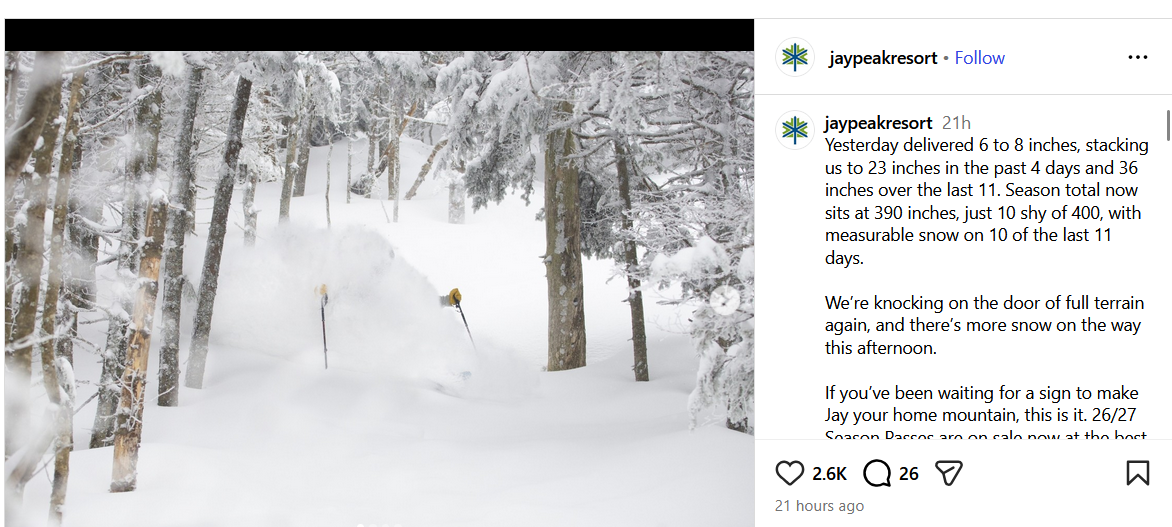The width and height of the screenshot is (1172, 527).
Task: Share the post with the paper plane icon
Action: click(x=948, y=473)
